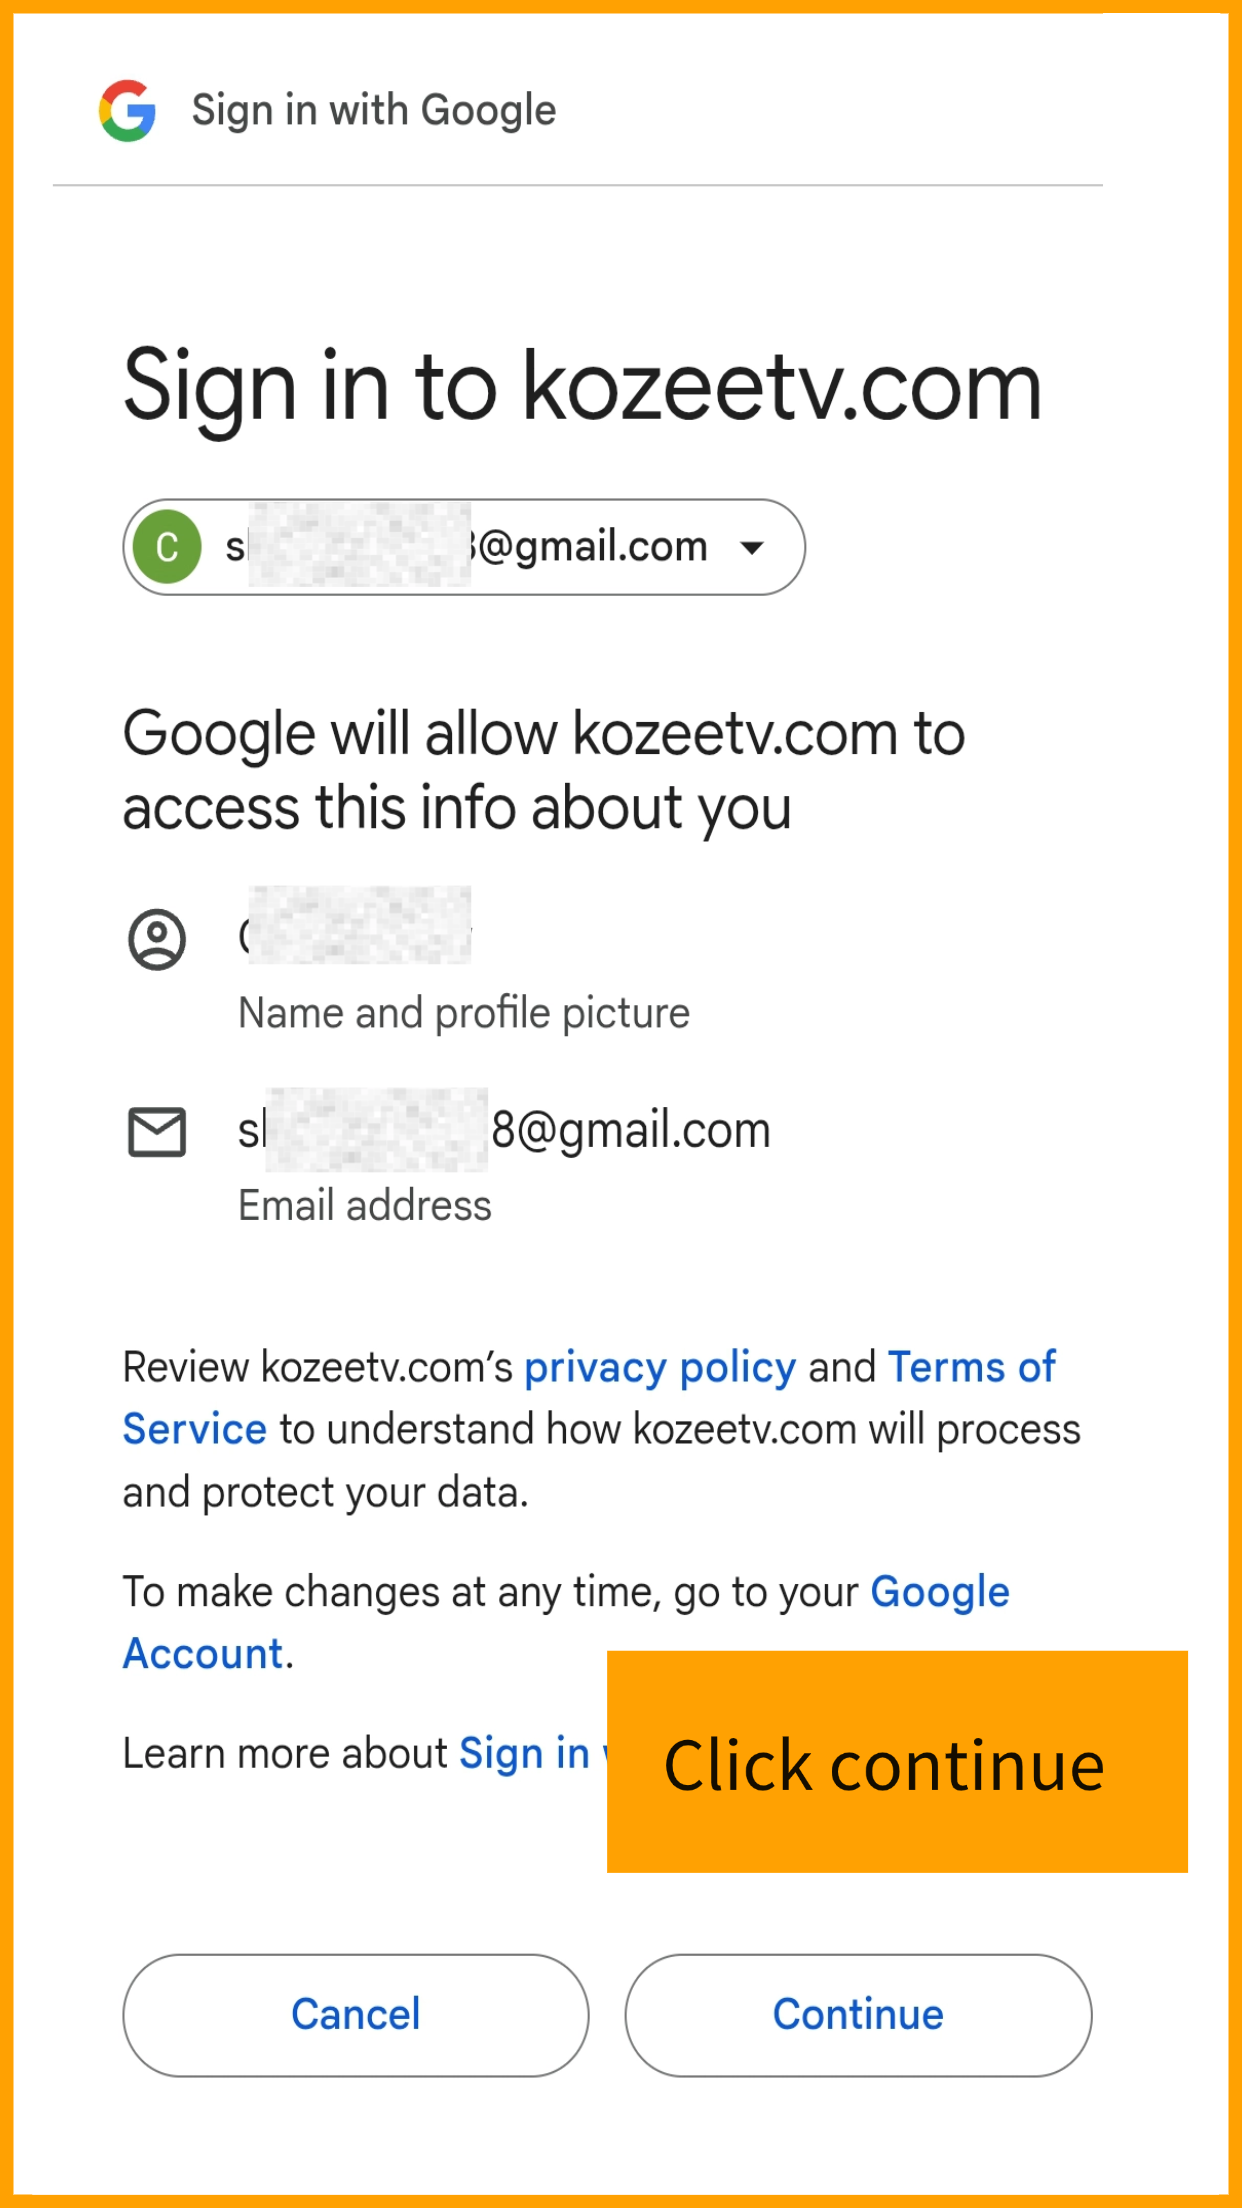Open the Terms of Service link
Screen dimensions: 1242x2208
970,1367
